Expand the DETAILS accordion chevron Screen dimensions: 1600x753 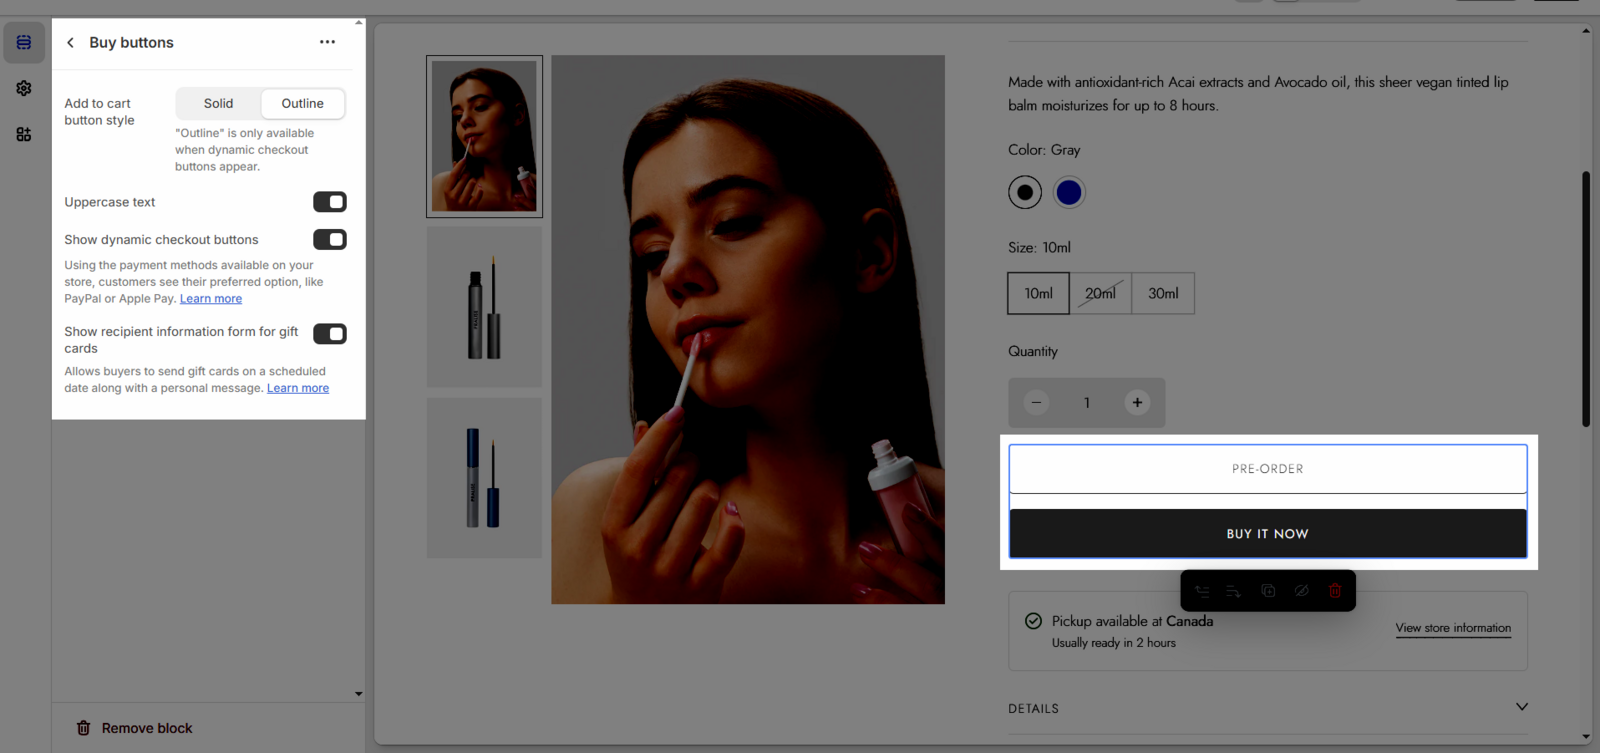pyautogui.click(x=1521, y=707)
